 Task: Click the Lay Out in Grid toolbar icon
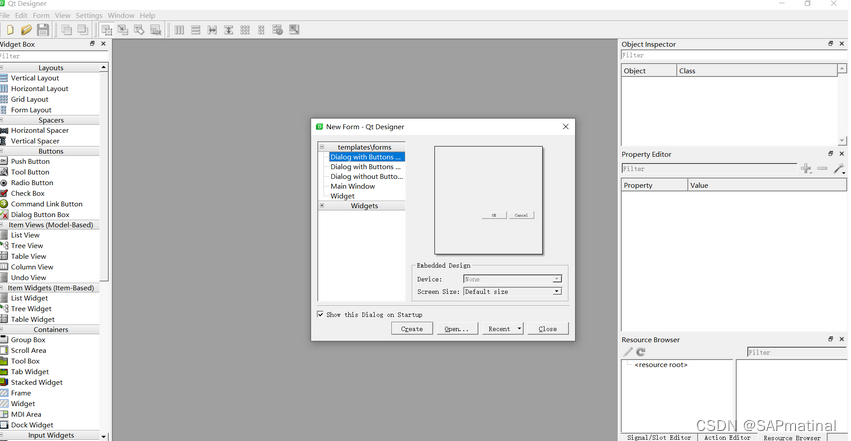tap(245, 30)
